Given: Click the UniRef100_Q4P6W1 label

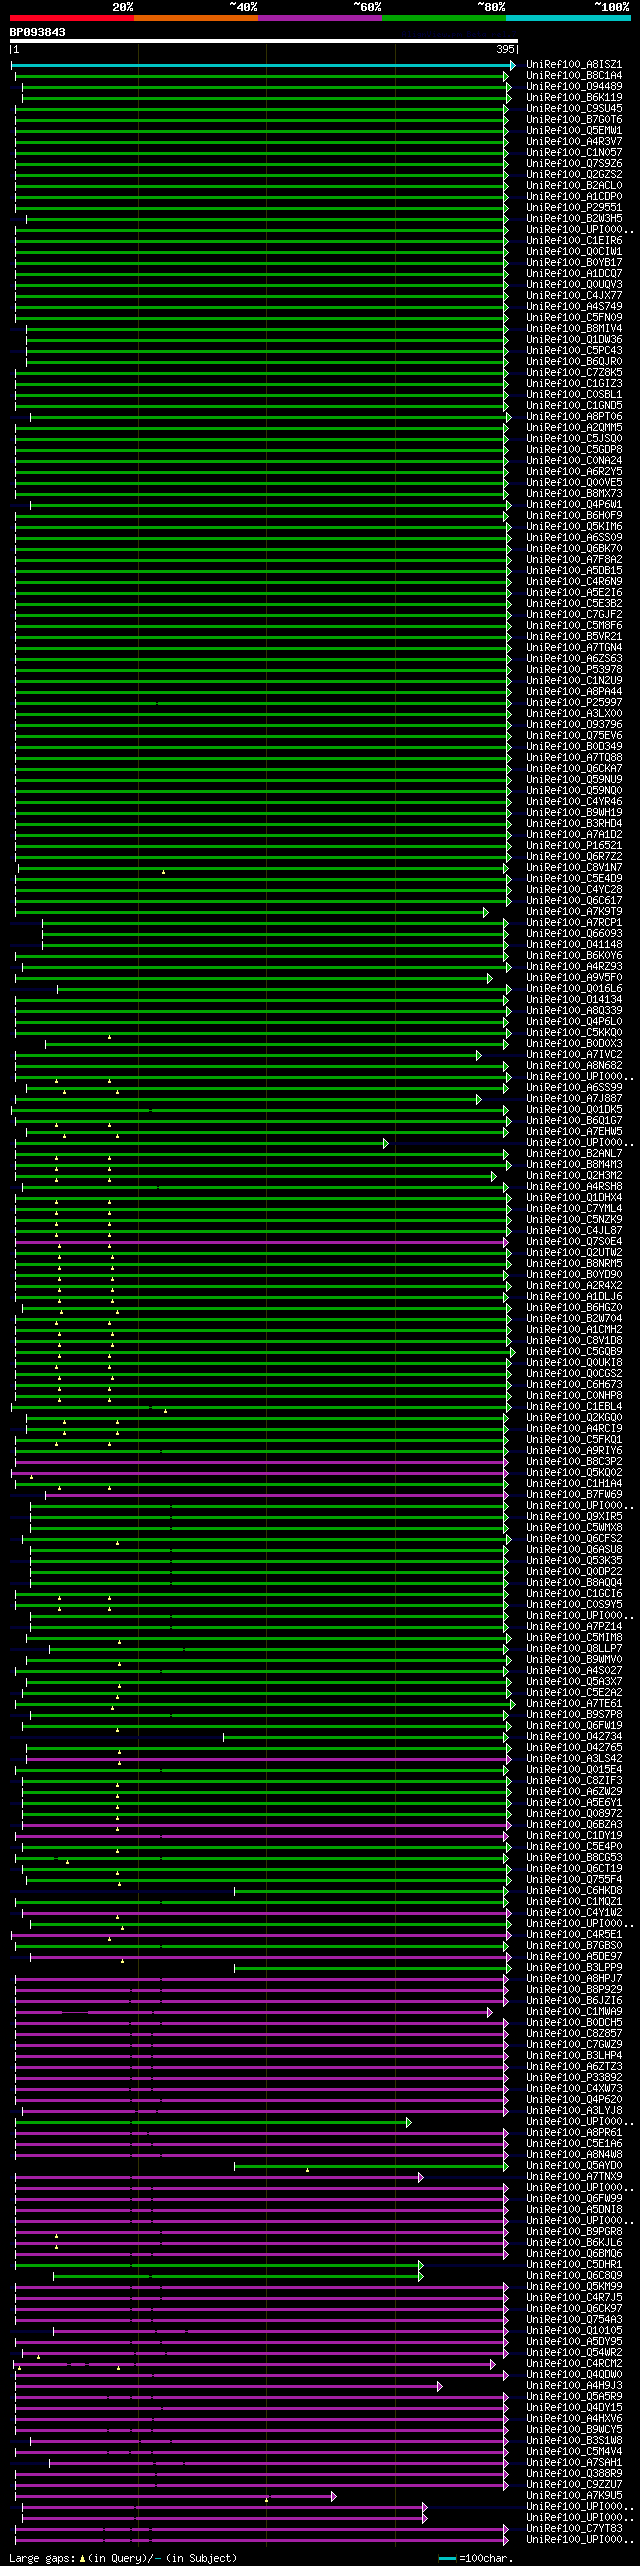Looking at the screenshot, I should pyautogui.click(x=574, y=505).
